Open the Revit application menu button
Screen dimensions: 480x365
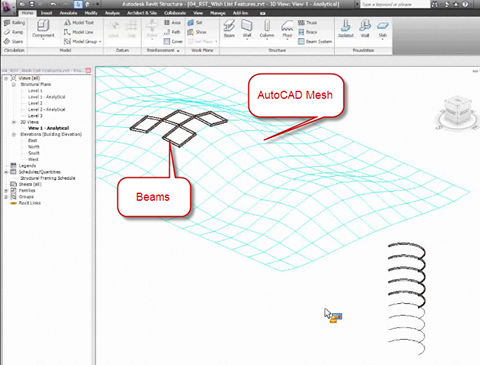[7, 7]
